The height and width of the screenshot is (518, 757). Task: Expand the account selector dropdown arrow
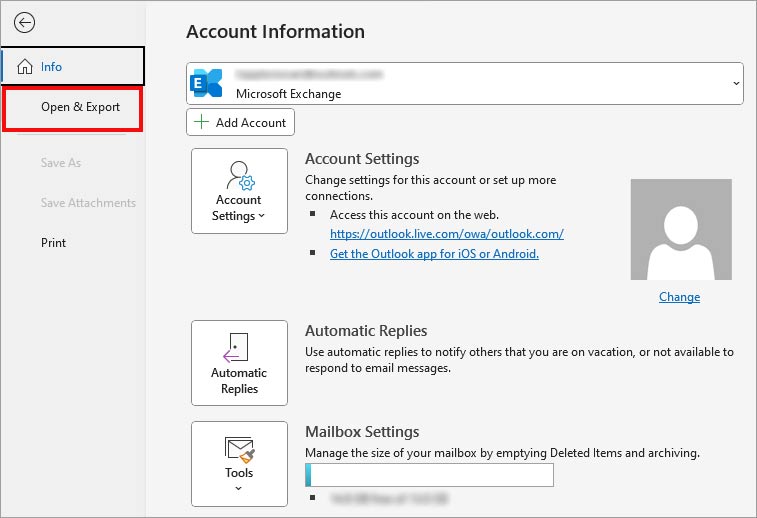pos(736,84)
